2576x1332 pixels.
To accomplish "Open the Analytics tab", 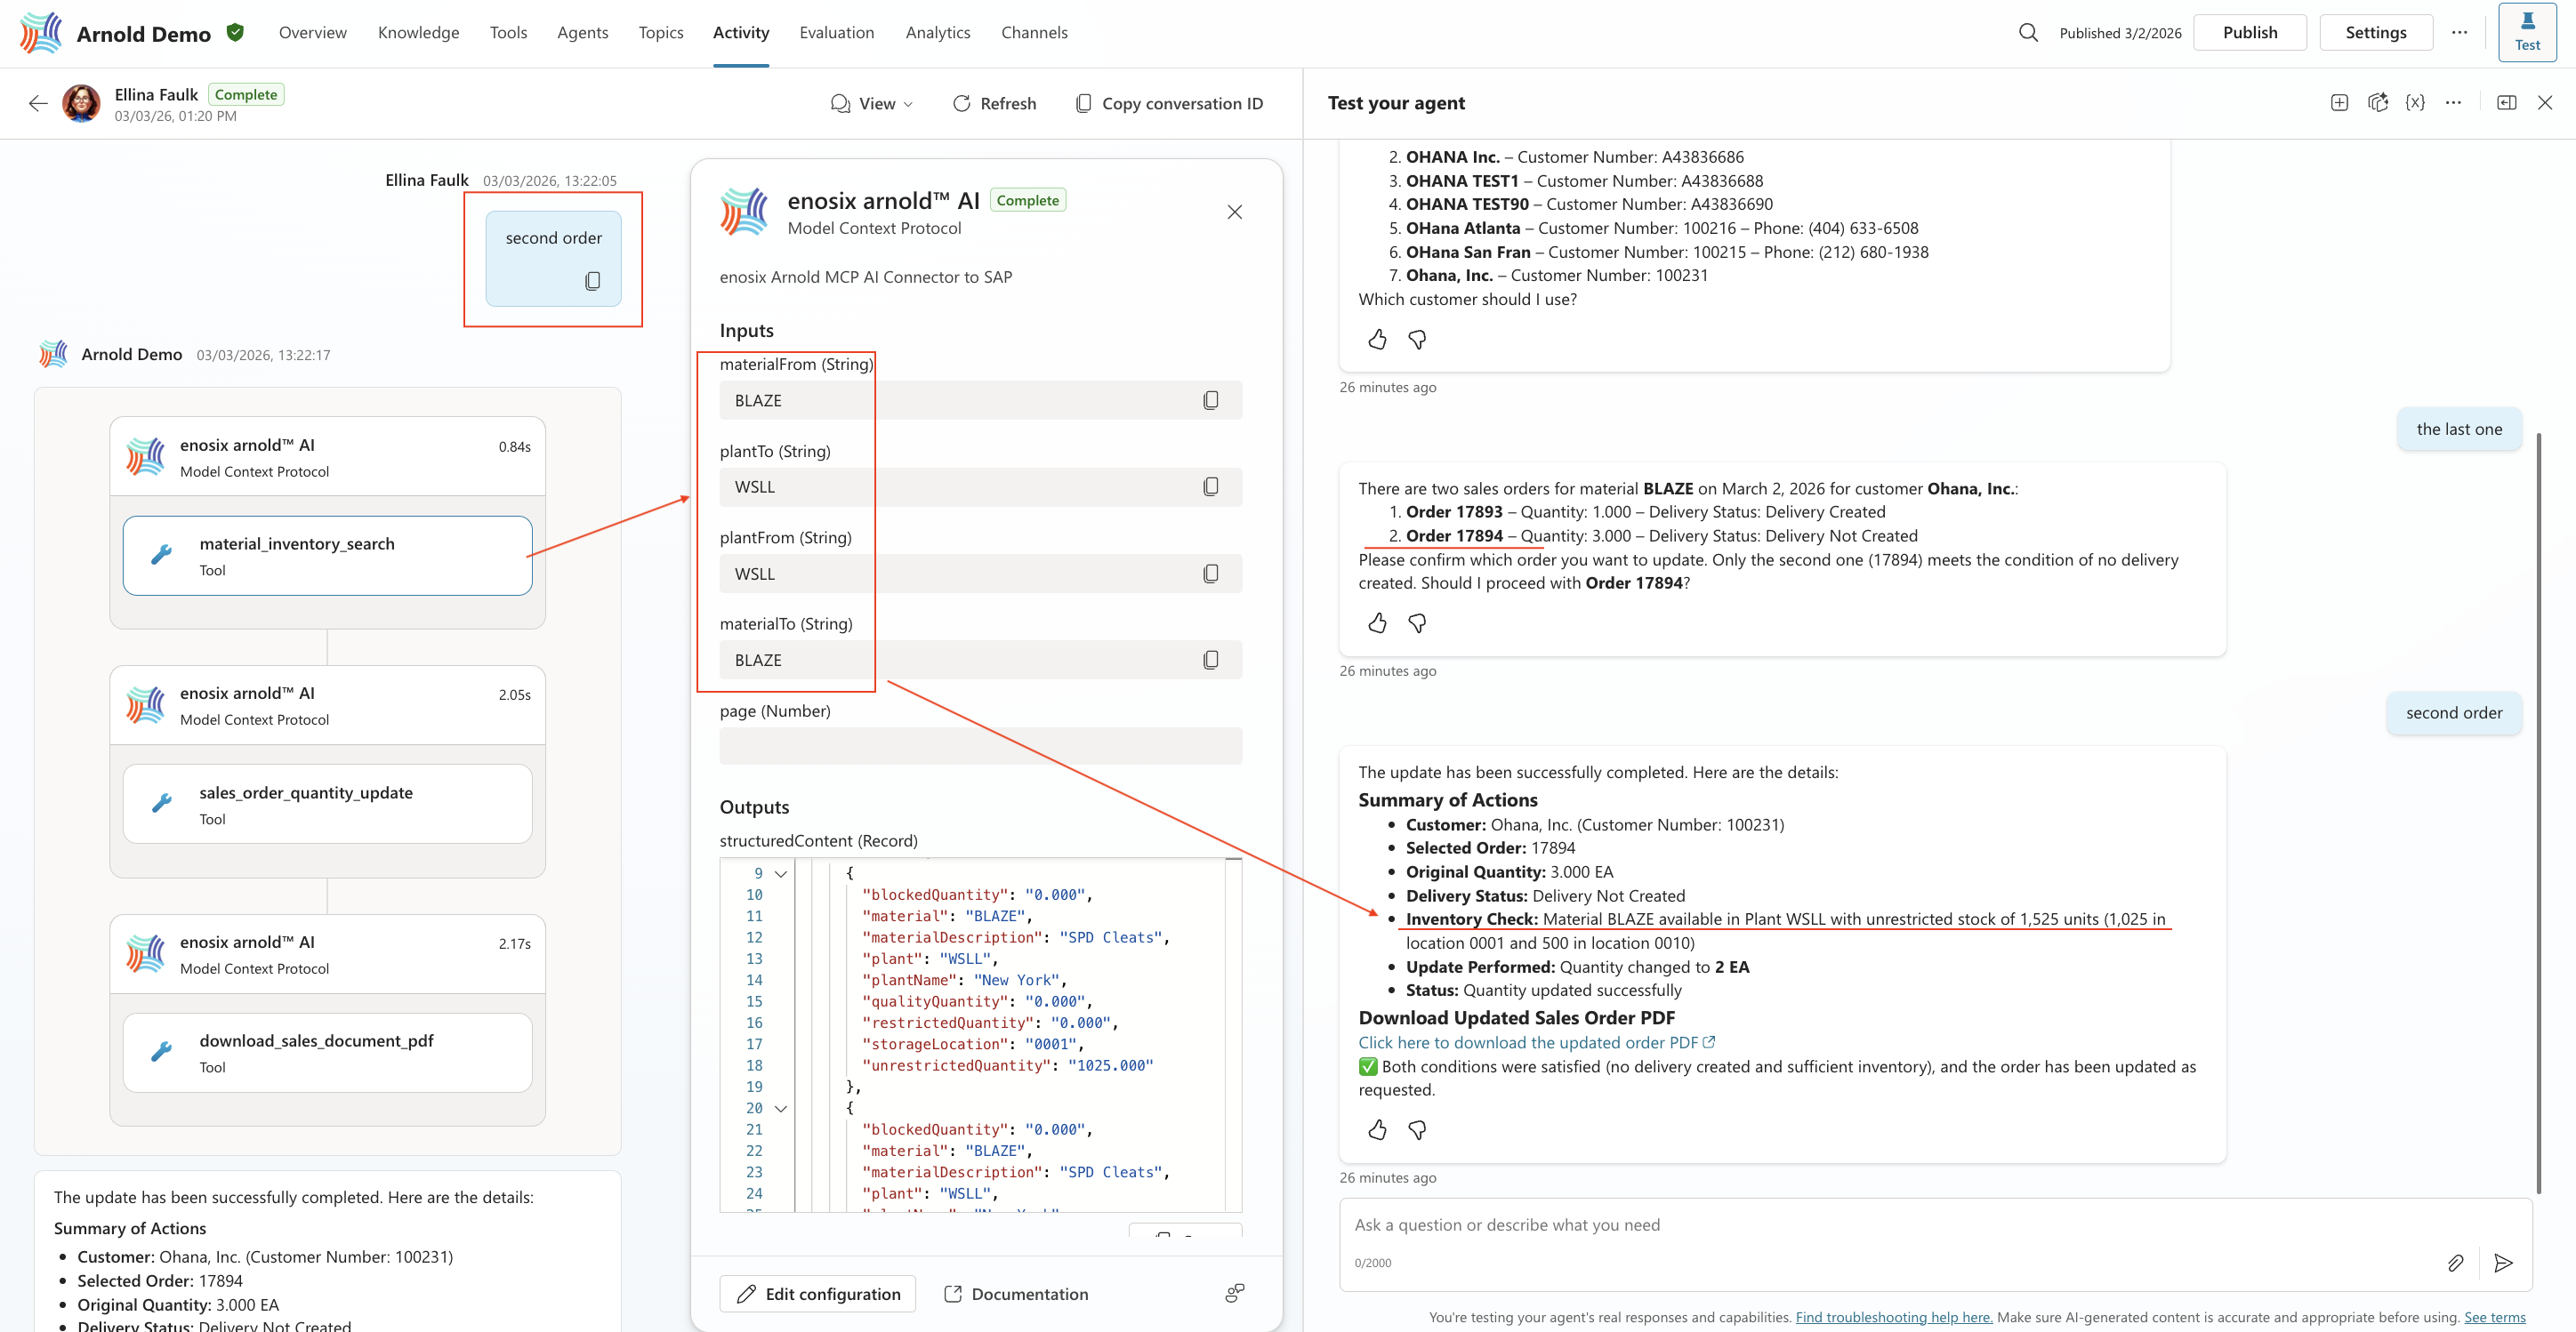I will 938,33.
